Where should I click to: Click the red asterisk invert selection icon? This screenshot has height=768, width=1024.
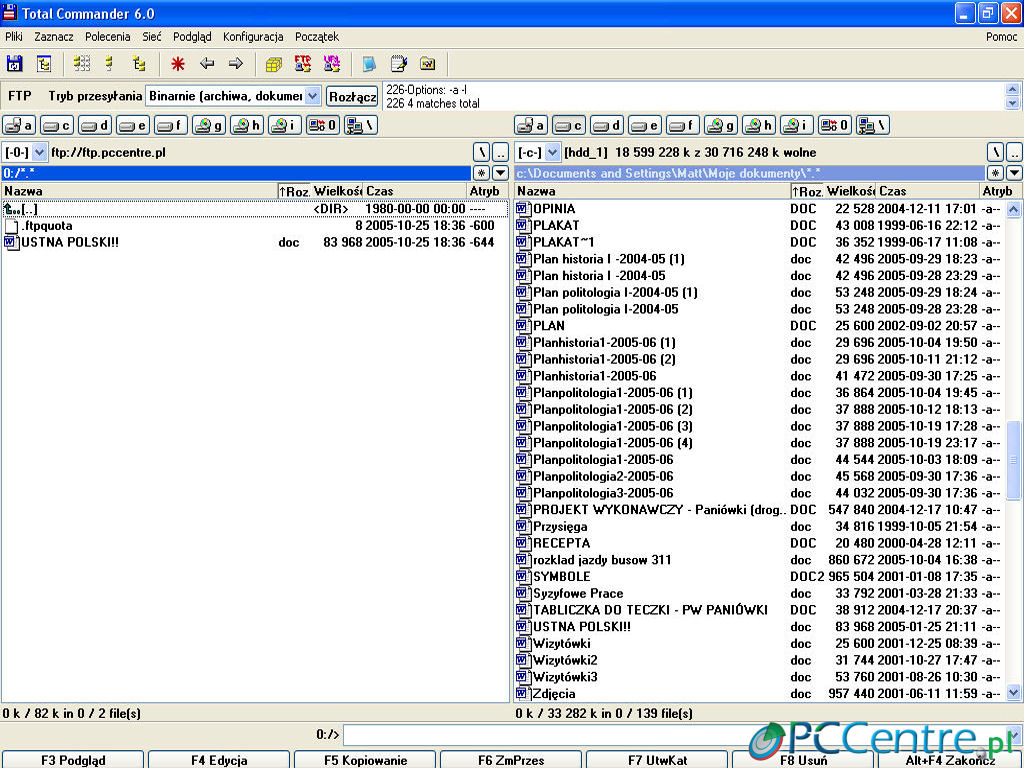click(177, 64)
